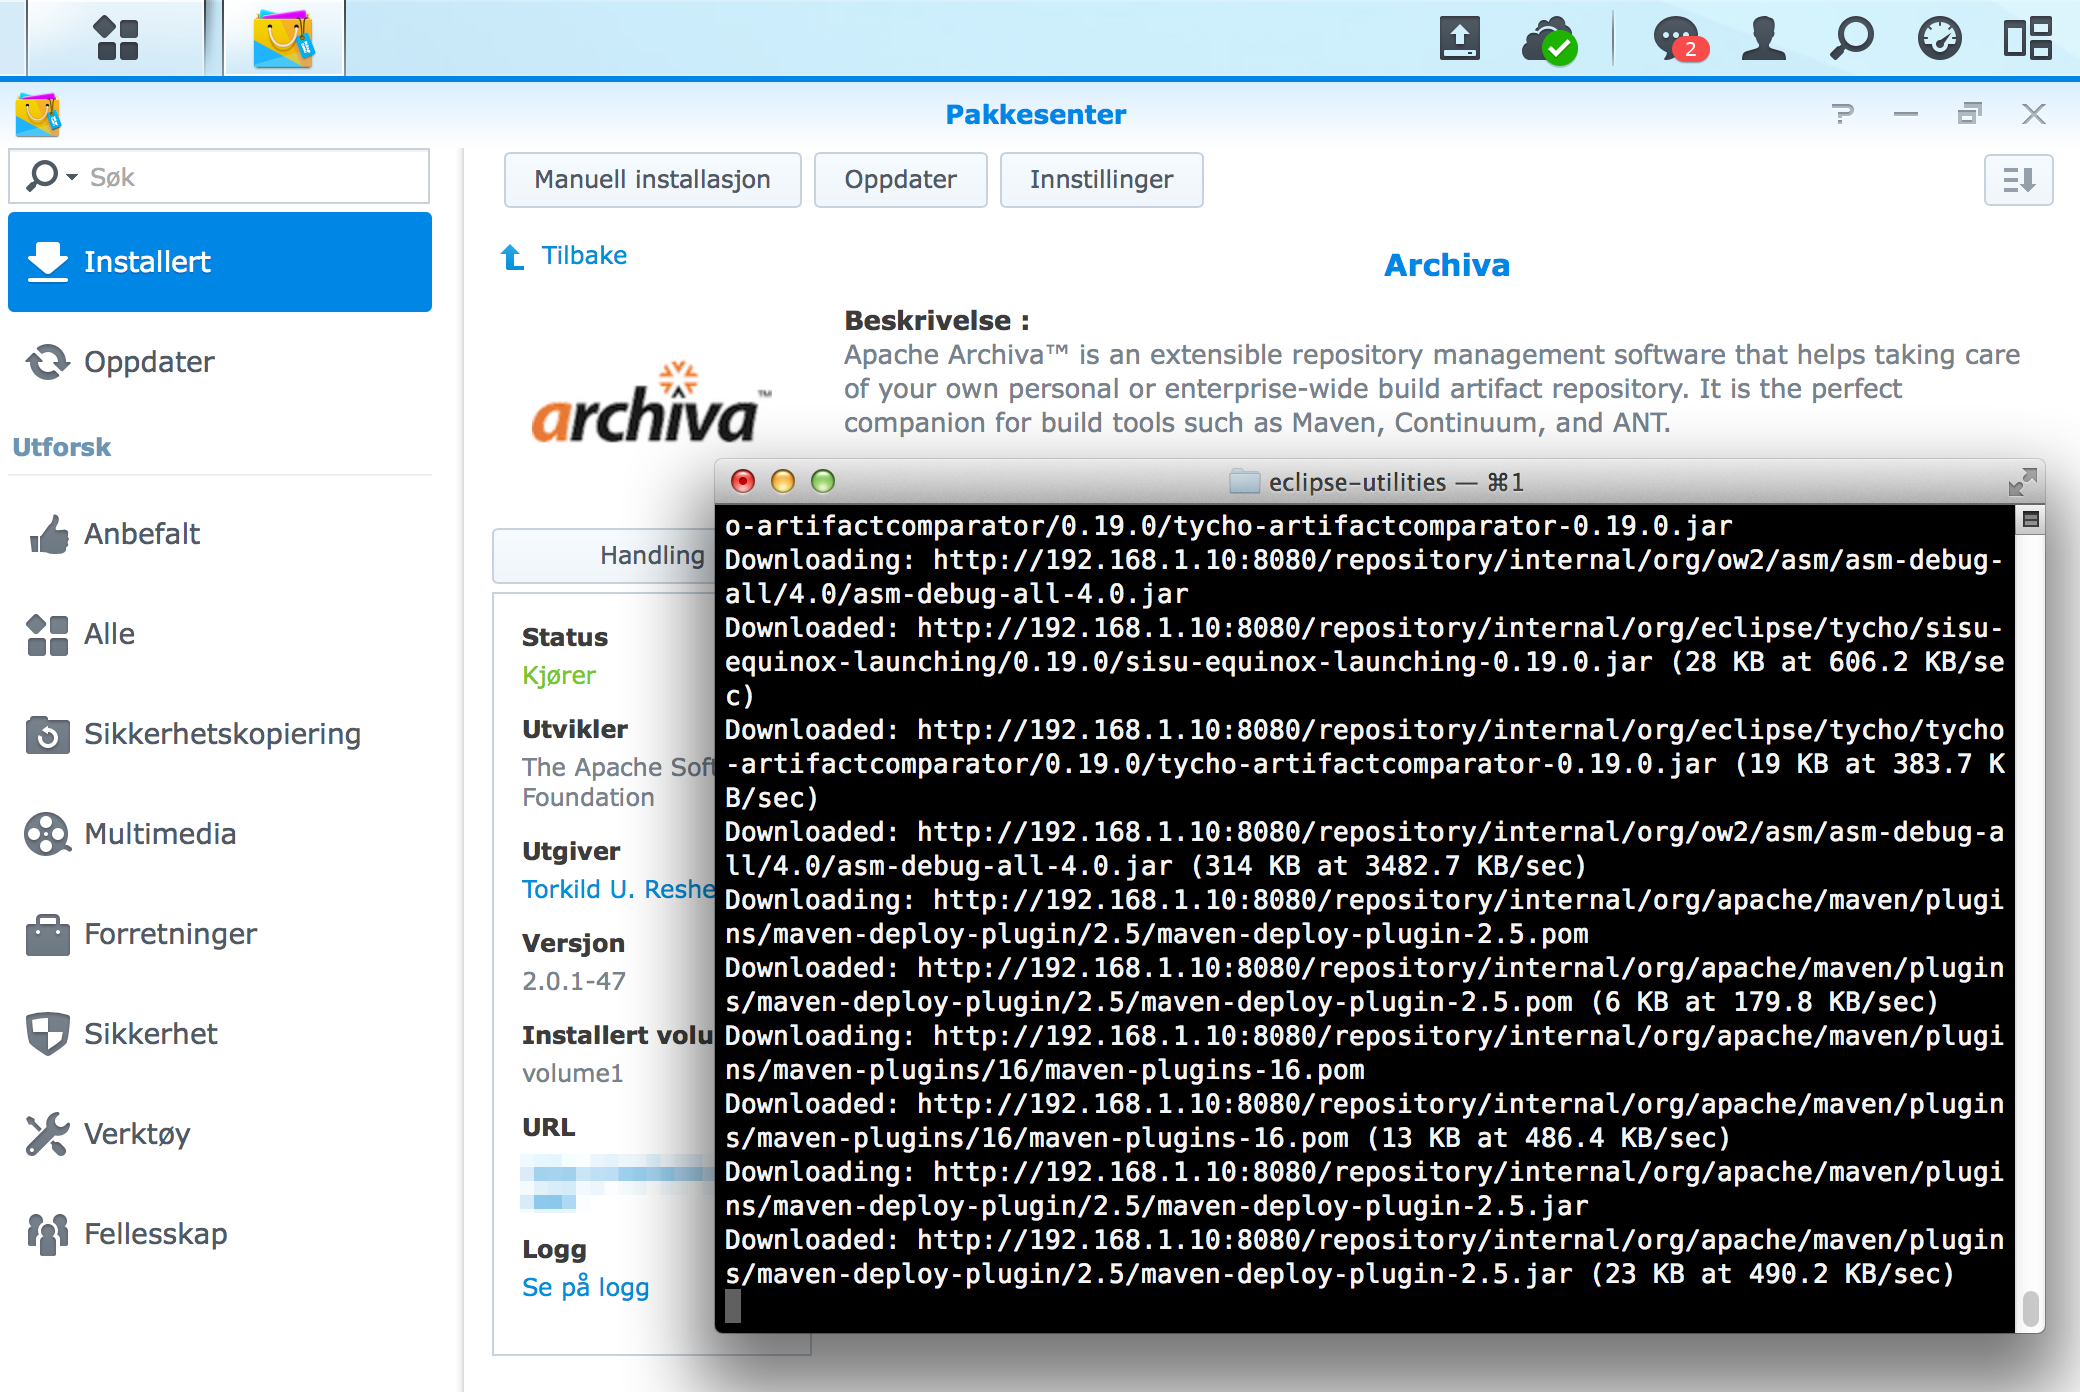Expand the search filter dropdown arrow

[72, 177]
